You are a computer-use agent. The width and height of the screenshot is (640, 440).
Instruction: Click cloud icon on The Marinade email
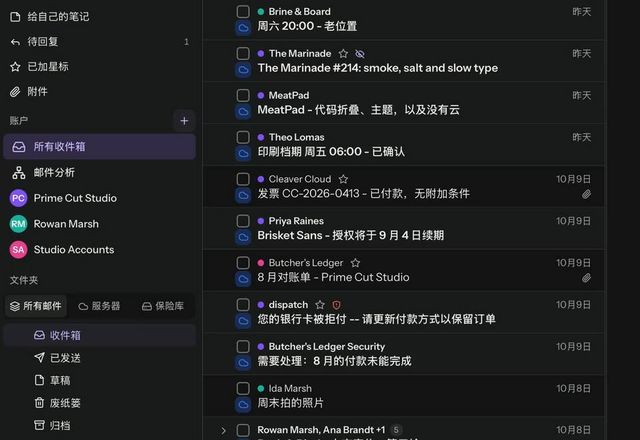243,70
